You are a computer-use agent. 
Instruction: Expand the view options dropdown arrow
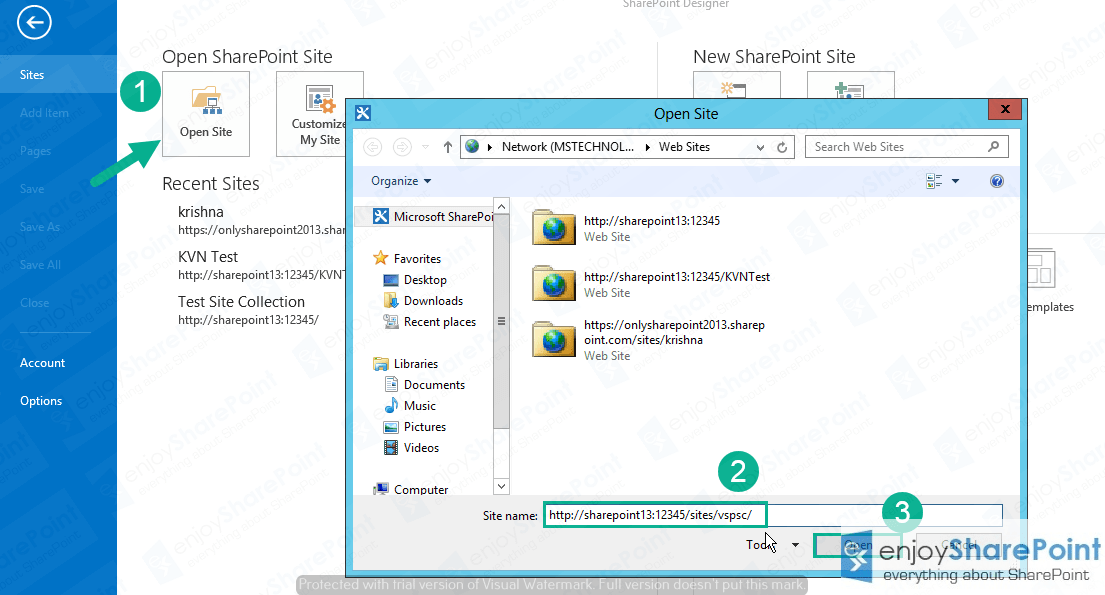click(956, 181)
